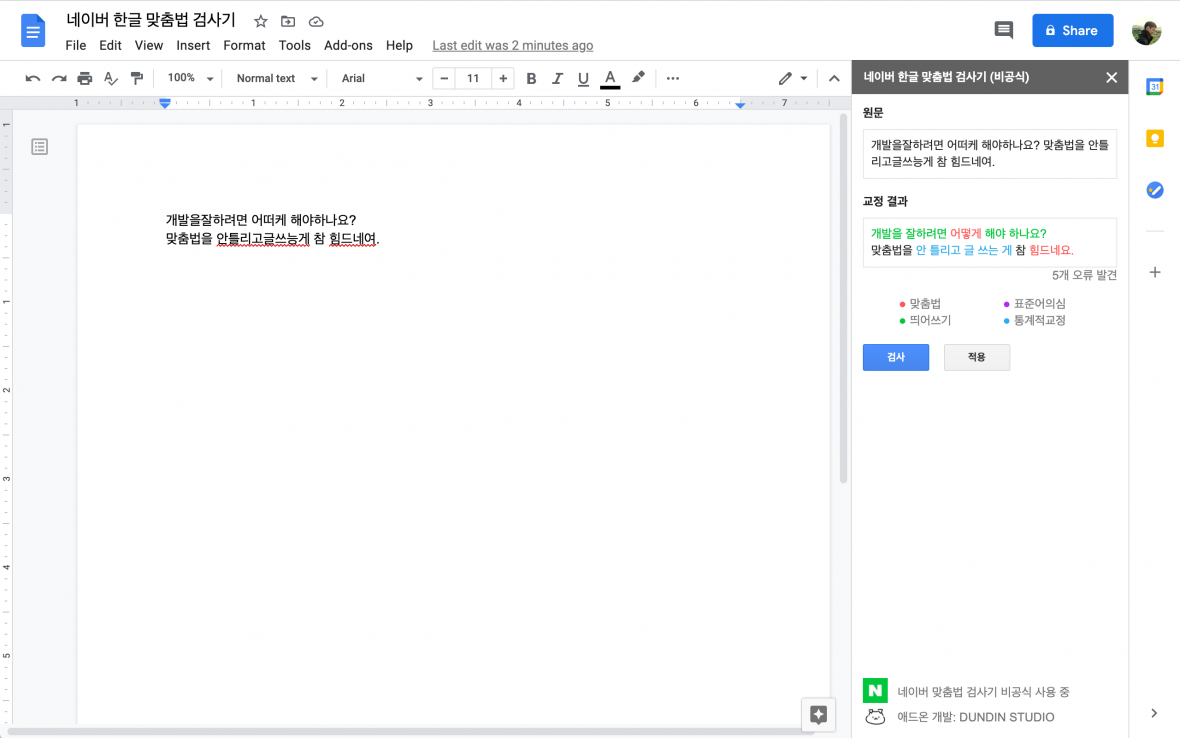Hide the side panel with the arrow
This screenshot has height=738, width=1180.
coord(1154,713)
